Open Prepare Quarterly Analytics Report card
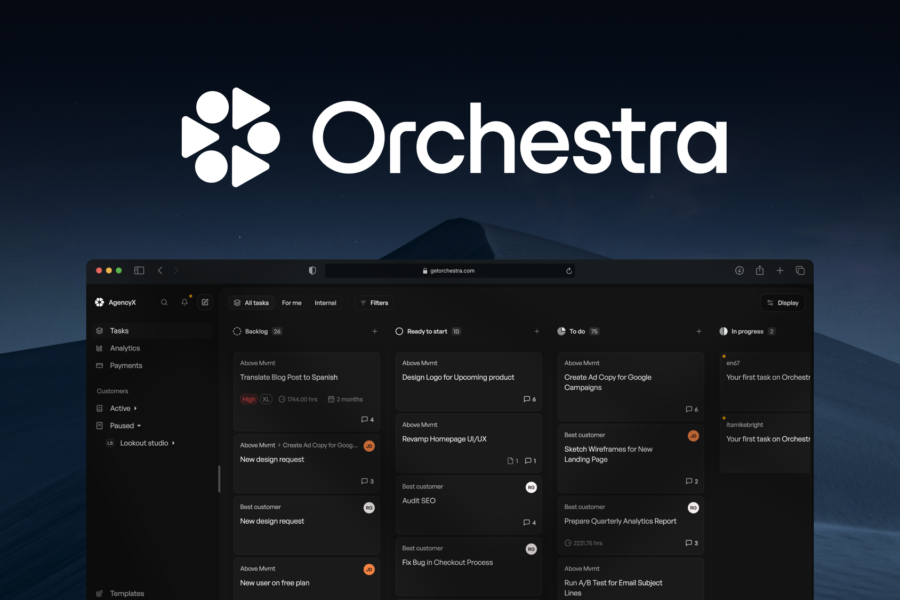 coord(630,525)
